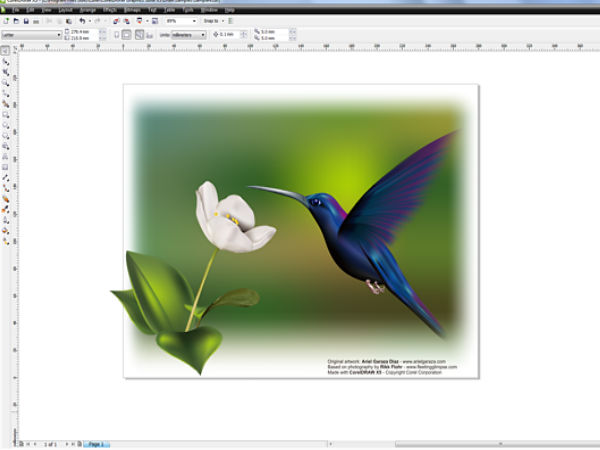Toggle apply layout to all pages
The image size is (600, 450).
tap(140, 35)
